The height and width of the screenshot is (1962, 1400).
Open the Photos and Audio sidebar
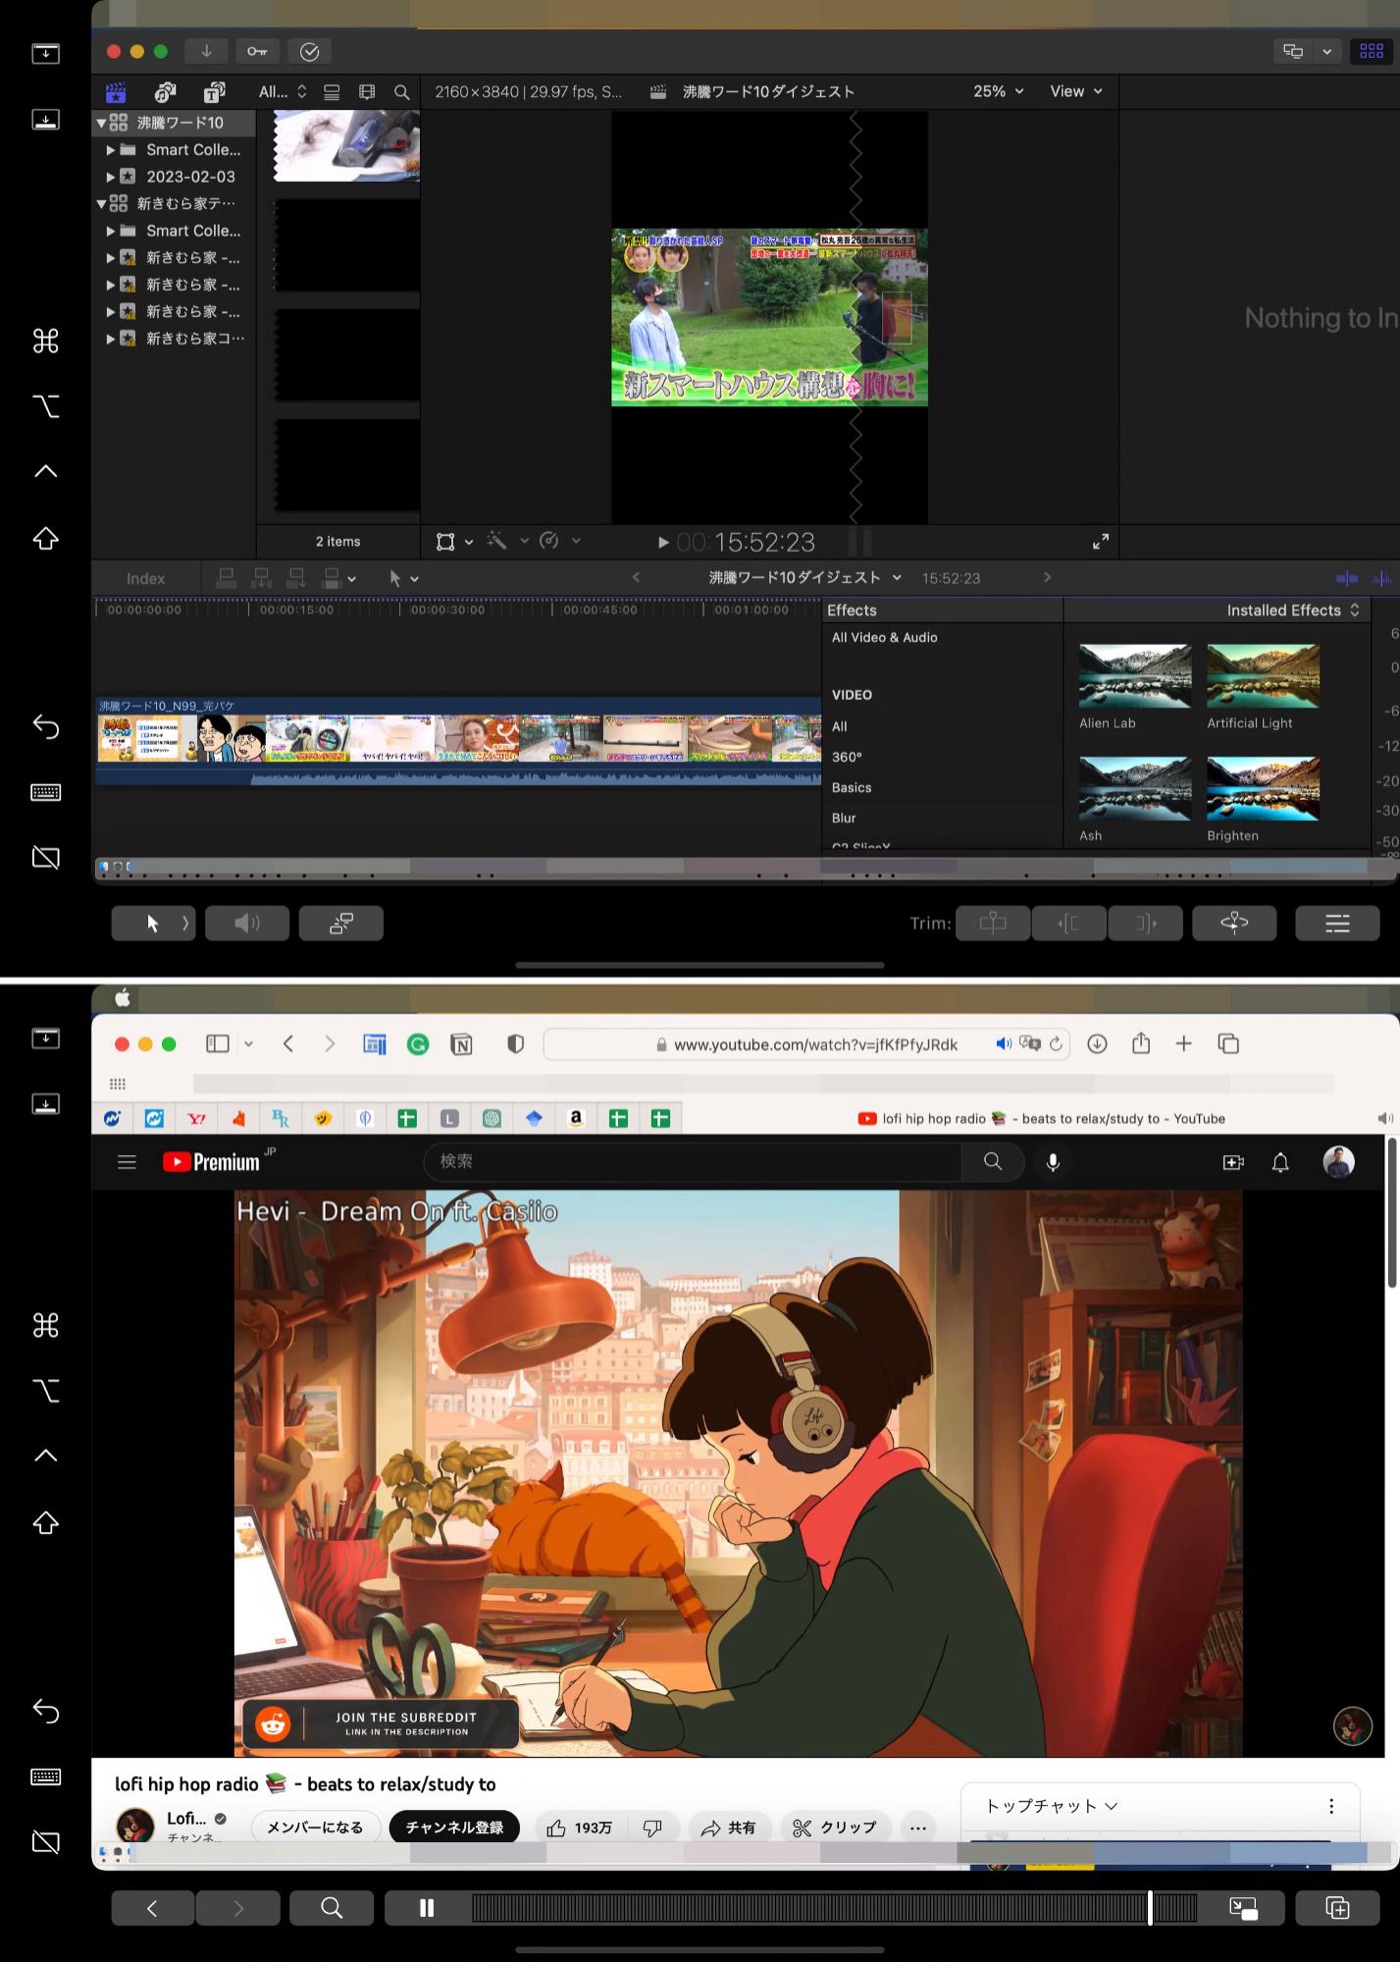click(x=165, y=92)
